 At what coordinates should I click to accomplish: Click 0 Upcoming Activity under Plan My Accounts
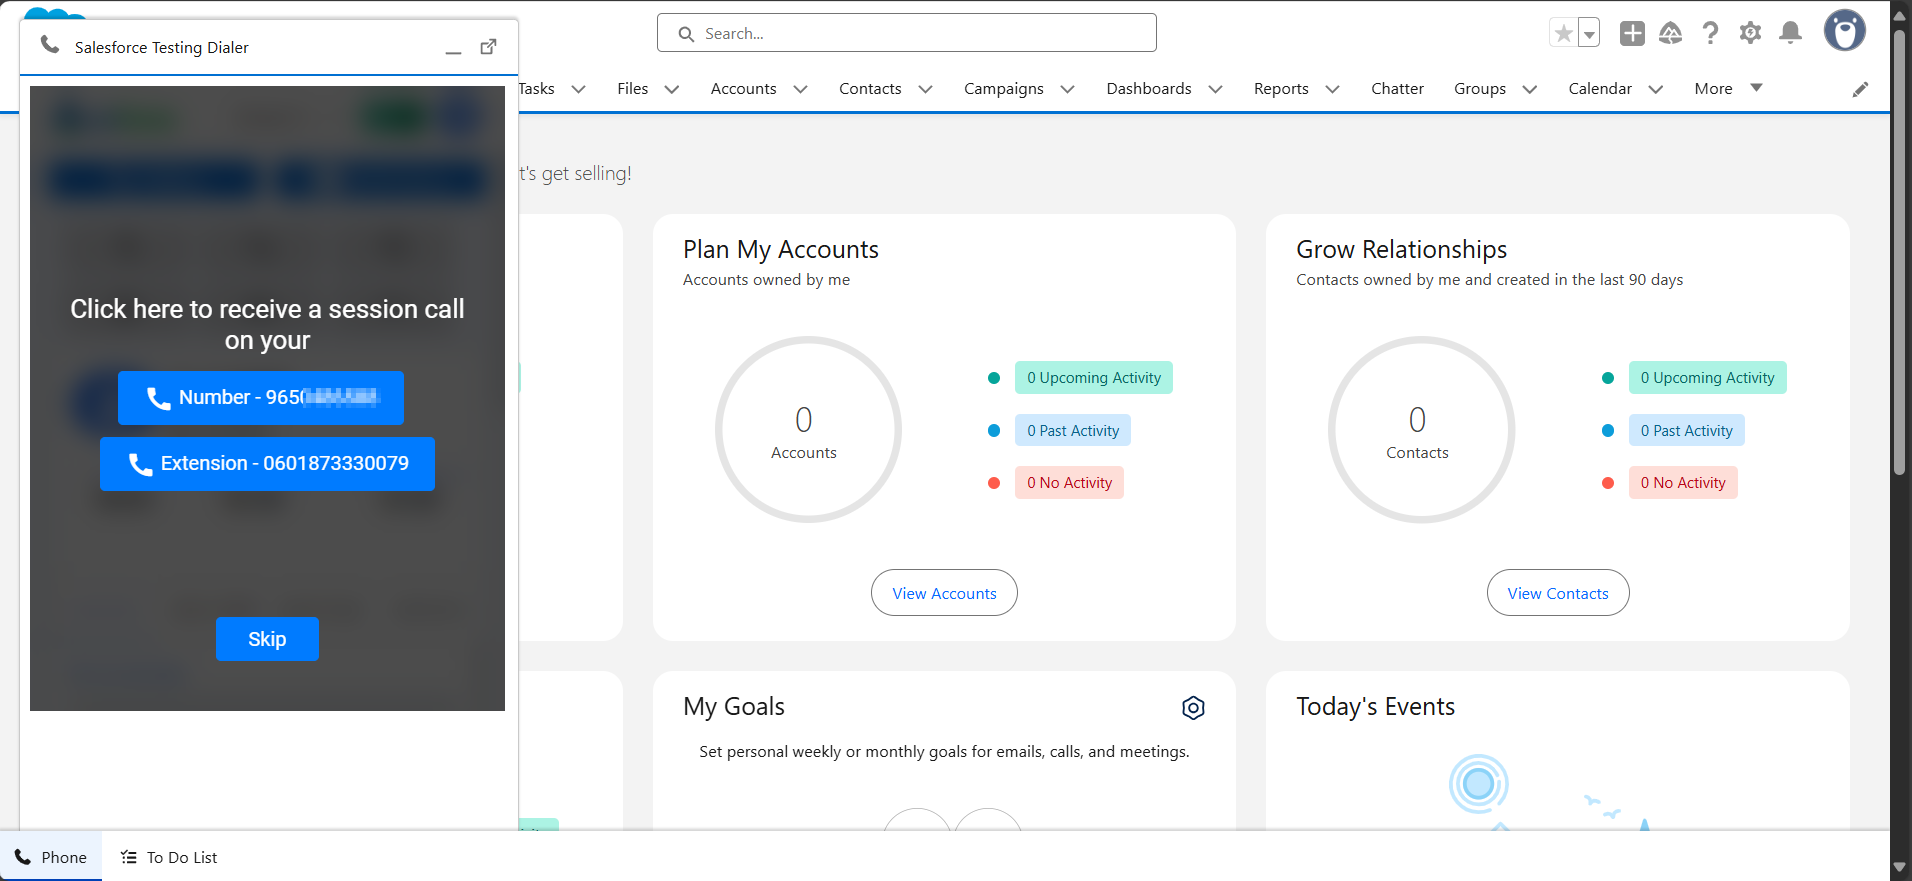[x=1094, y=378]
